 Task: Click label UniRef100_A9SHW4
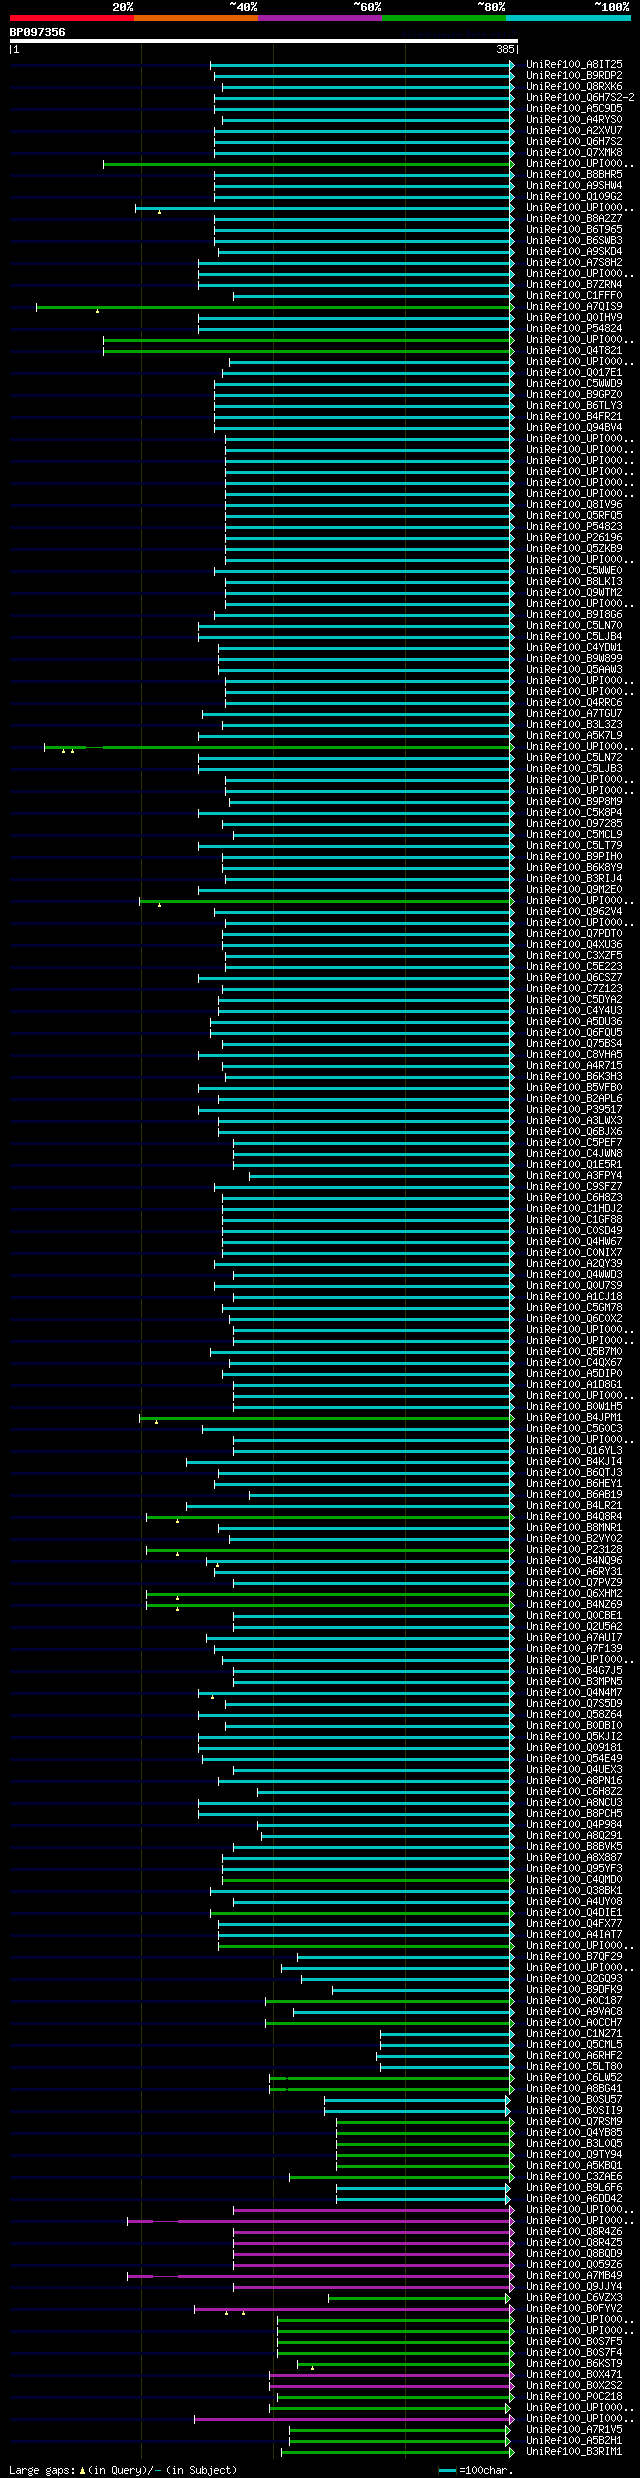click(574, 185)
